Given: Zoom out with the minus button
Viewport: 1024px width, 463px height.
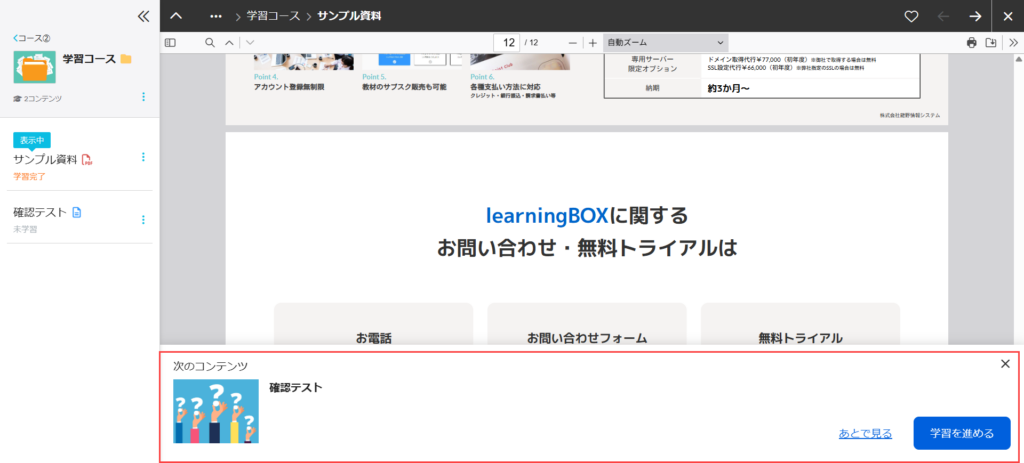Looking at the screenshot, I should [x=573, y=42].
